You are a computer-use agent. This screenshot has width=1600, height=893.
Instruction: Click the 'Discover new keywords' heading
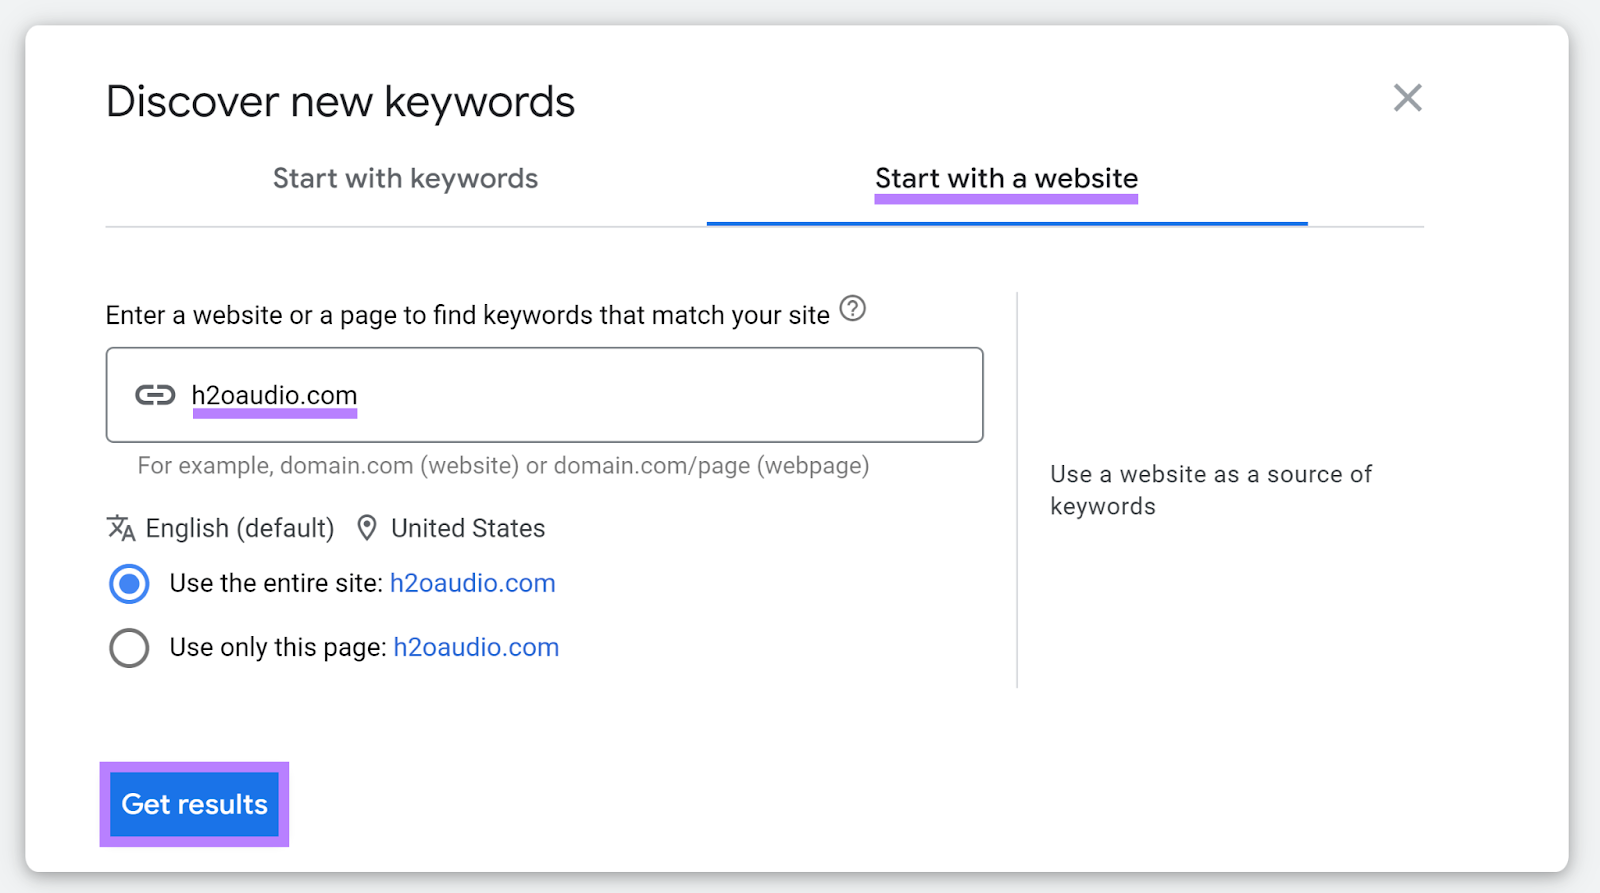340,102
